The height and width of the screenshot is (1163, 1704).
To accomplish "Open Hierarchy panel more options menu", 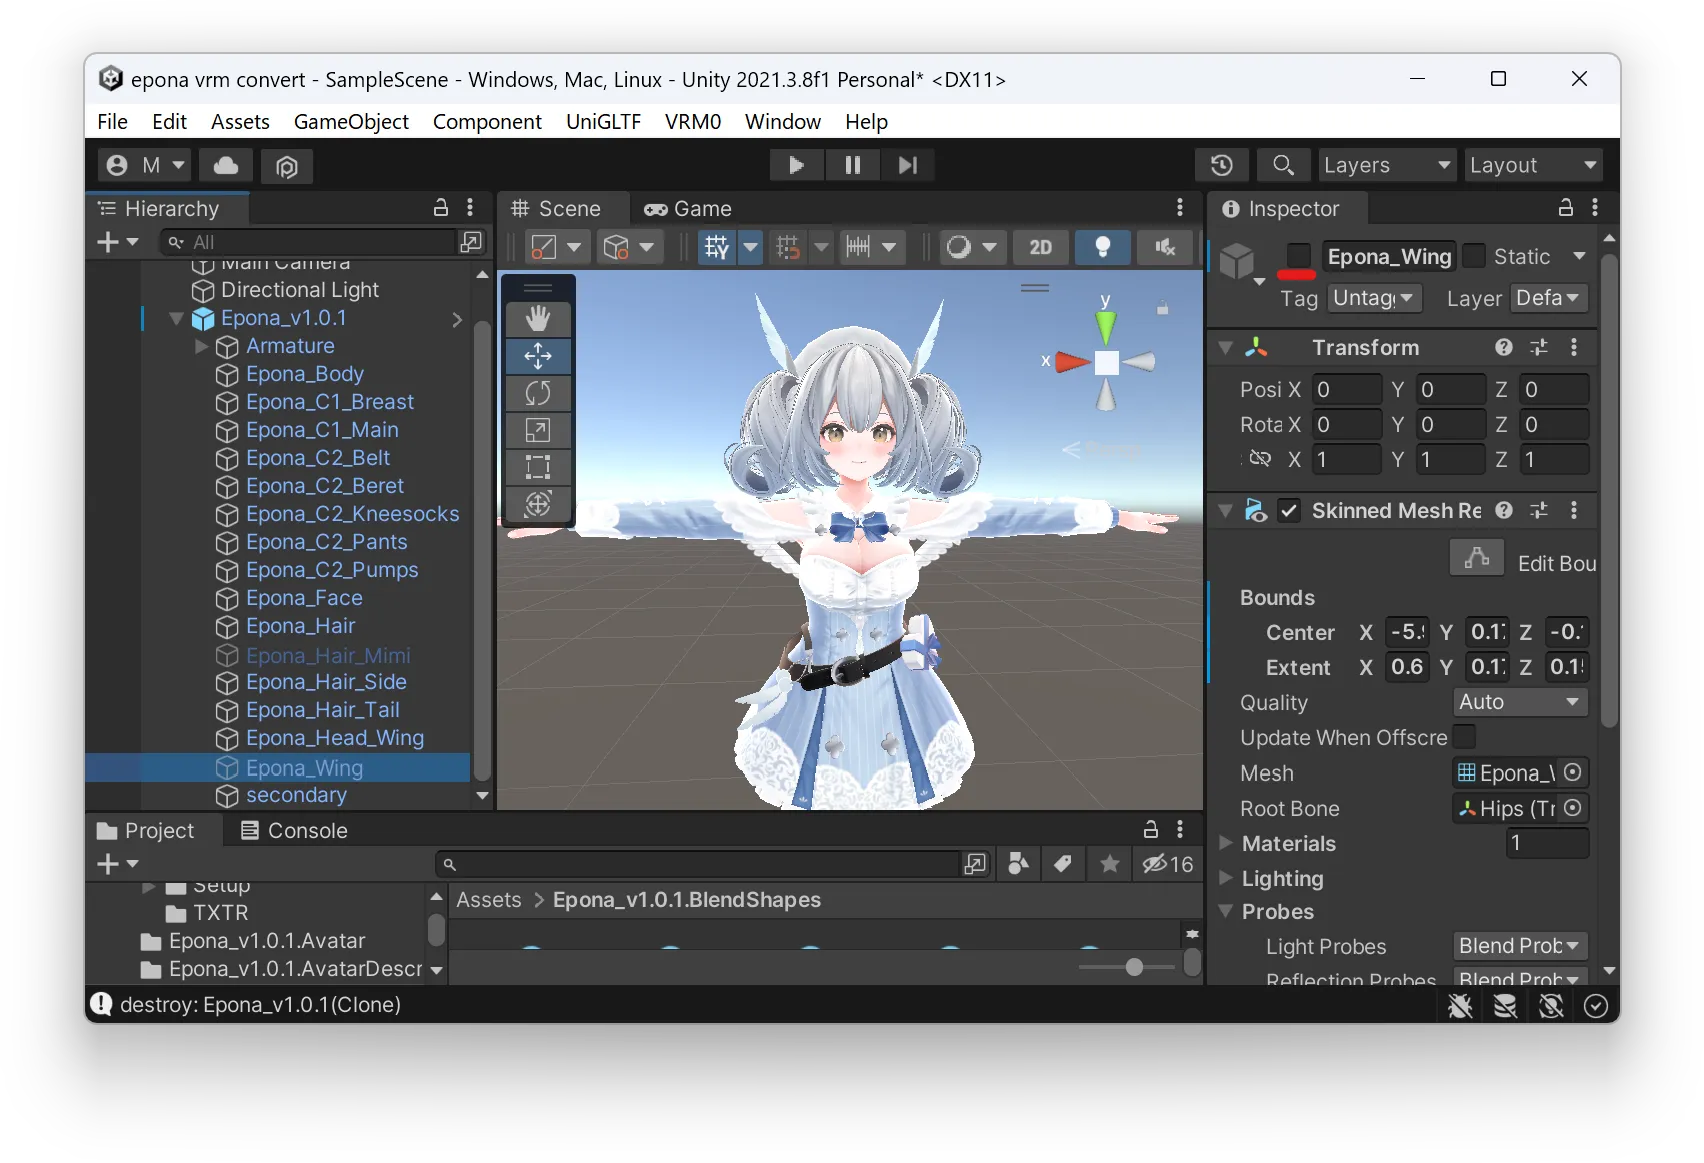I will (x=470, y=208).
